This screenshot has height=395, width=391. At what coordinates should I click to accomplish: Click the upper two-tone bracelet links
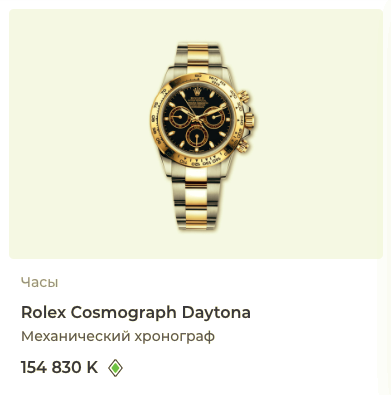point(197,55)
